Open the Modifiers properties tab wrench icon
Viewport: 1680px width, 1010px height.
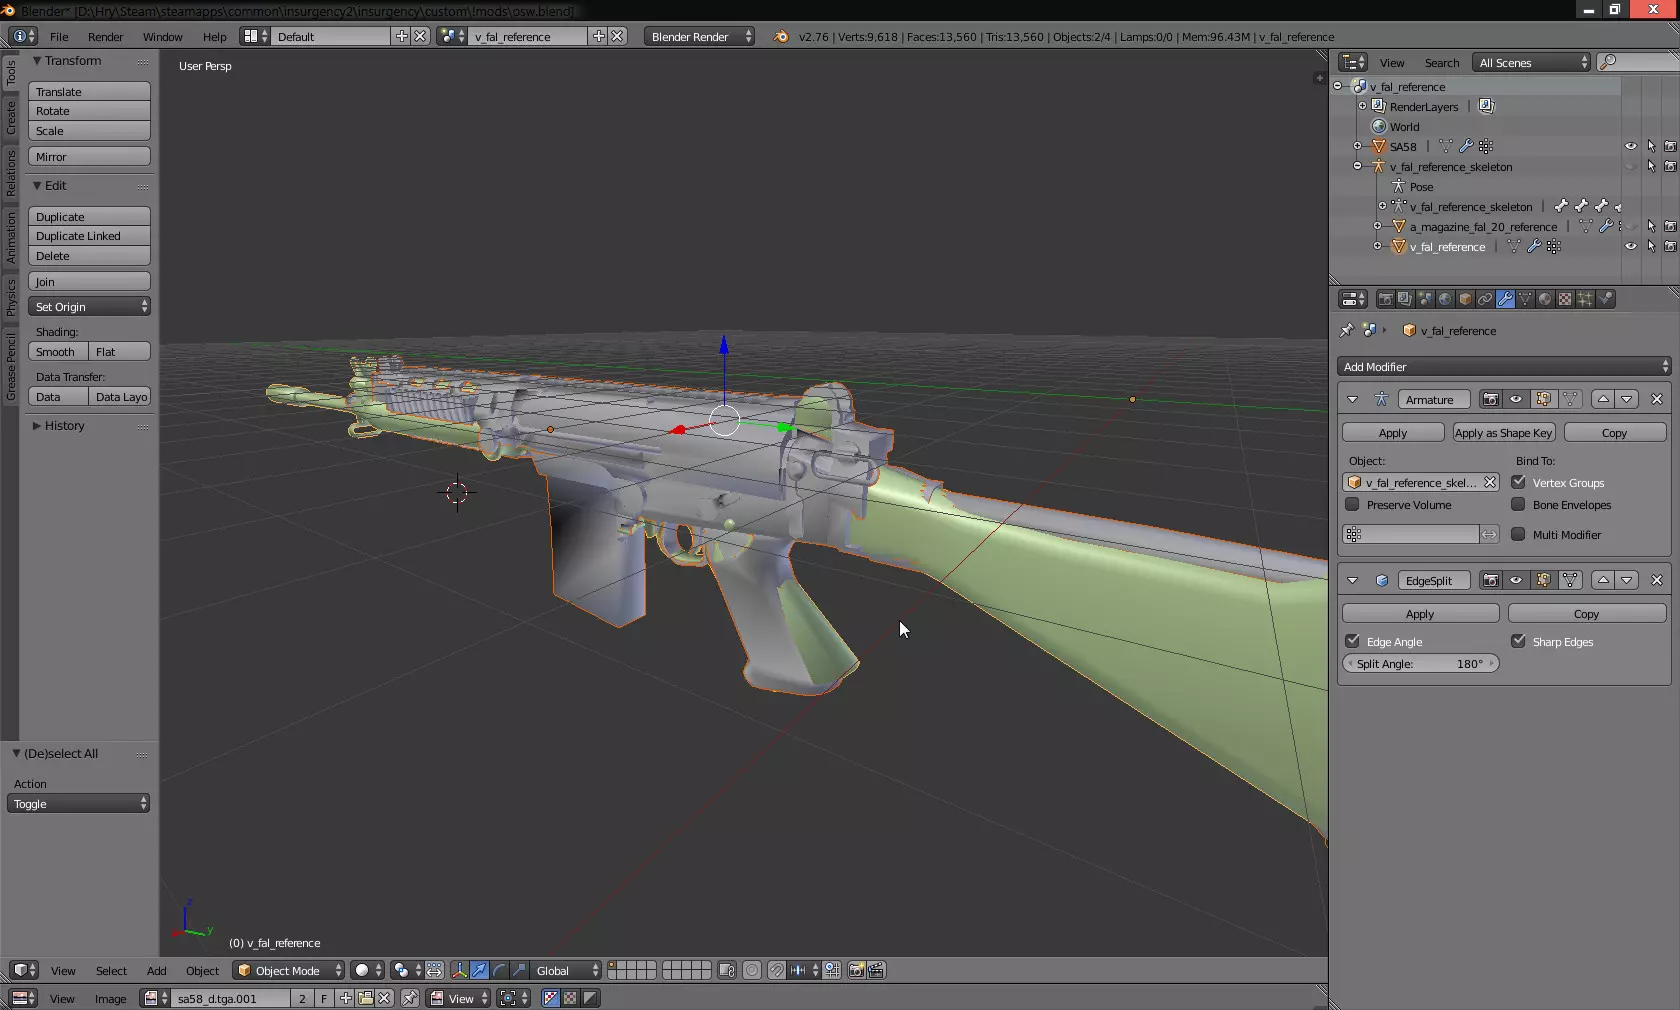point(1505,299)
